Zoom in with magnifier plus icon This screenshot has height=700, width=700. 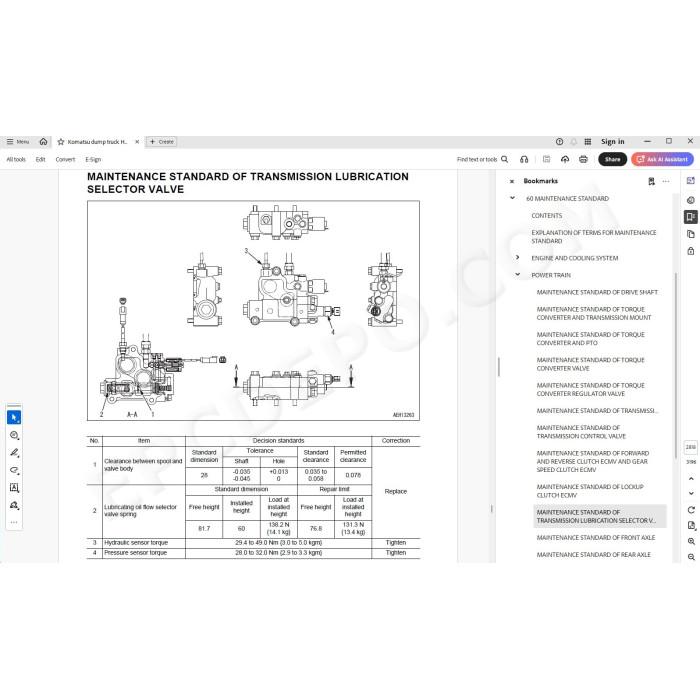click(691, 541)
